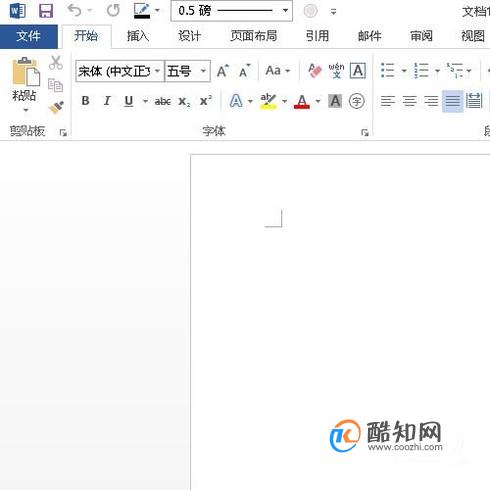The image size is (490, 490).
Task: Toggle Bold formatting
Action: pyautogui.click(x=85, y=101)
